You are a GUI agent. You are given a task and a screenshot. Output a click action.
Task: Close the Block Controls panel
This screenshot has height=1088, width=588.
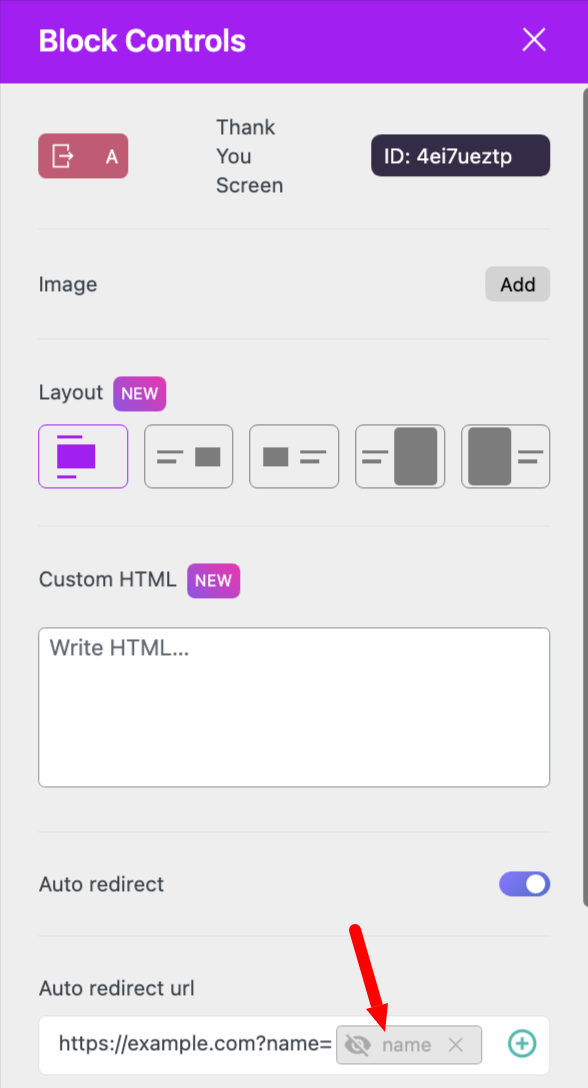coord(534,40)
